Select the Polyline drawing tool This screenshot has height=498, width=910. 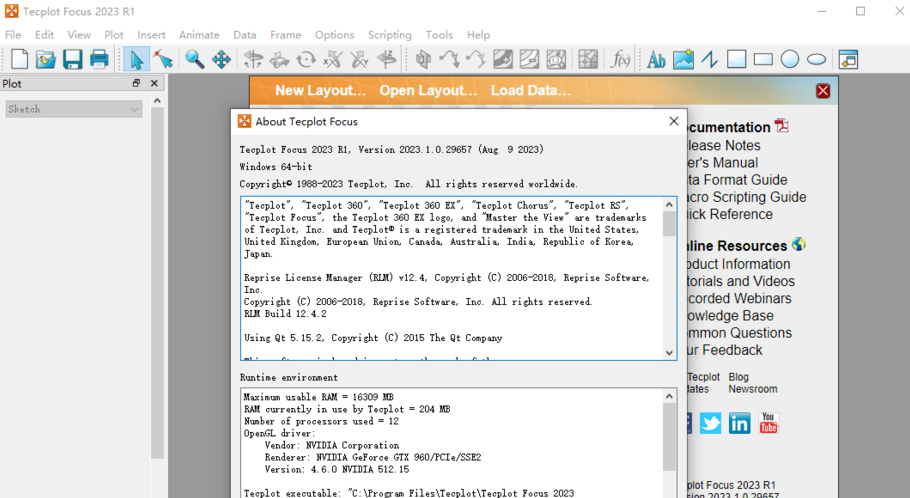tap(710, 59)
